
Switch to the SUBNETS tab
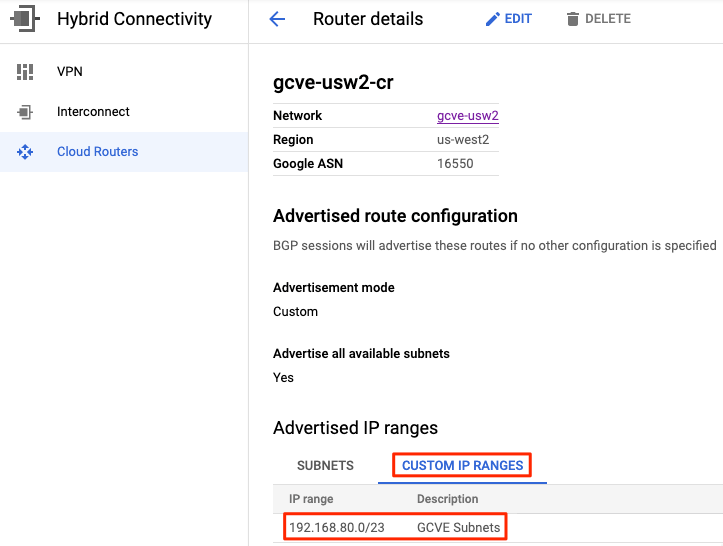(x=325, y=465)
